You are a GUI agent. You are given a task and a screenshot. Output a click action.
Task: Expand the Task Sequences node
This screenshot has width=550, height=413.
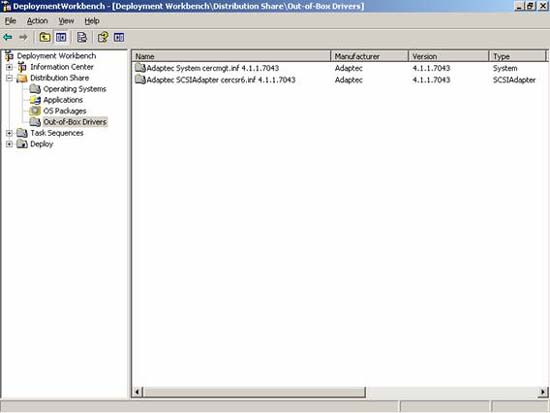point(9,133)
